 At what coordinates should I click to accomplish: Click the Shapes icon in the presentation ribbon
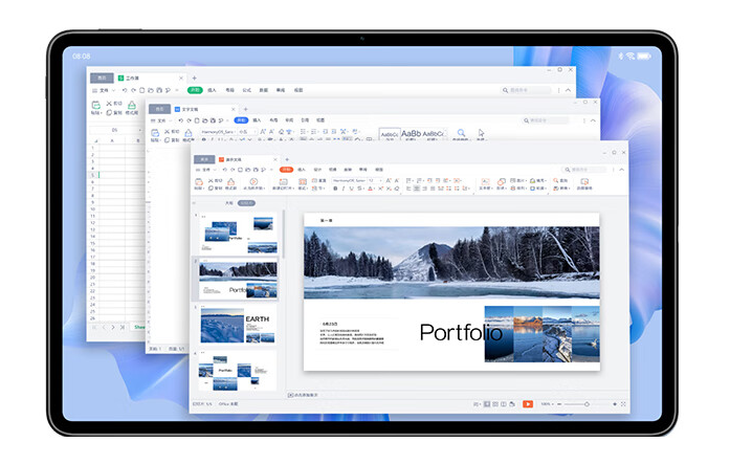pyautogui.click(x=501, y=181)
